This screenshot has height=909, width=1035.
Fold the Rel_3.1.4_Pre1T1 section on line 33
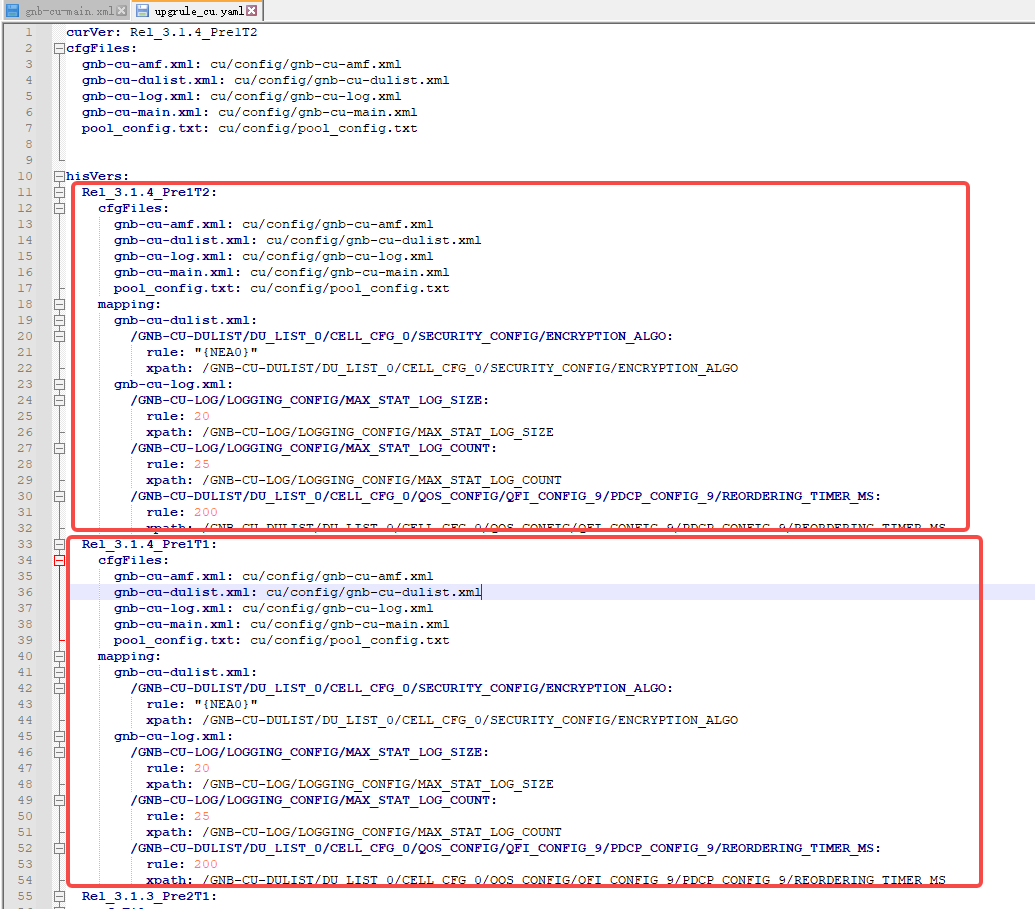click(x=59, y=544)
